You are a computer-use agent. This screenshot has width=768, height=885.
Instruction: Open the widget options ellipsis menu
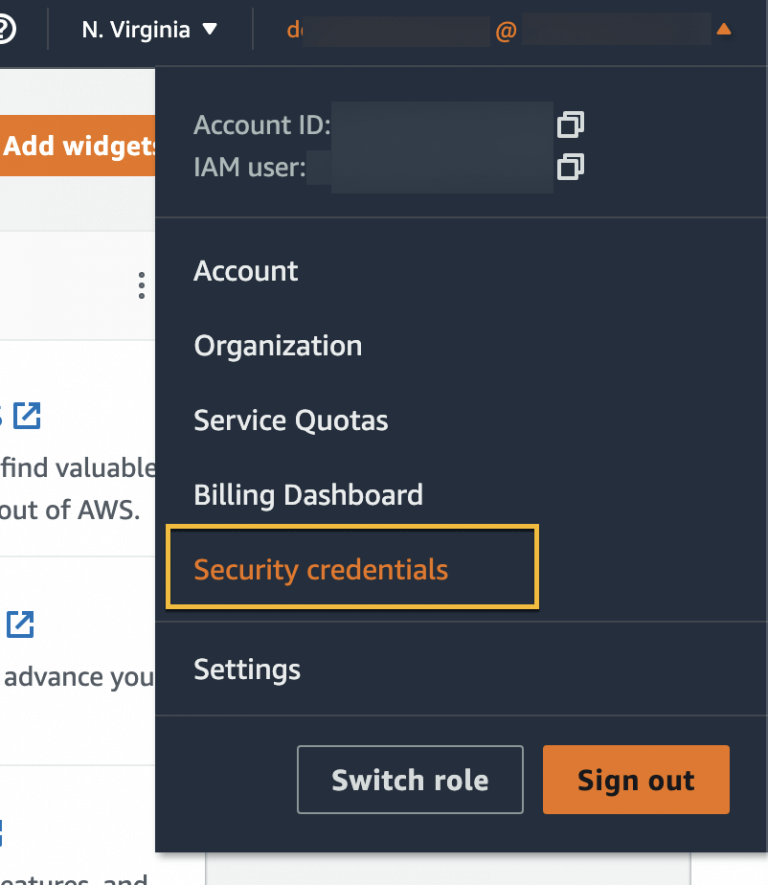pos(141,285)
